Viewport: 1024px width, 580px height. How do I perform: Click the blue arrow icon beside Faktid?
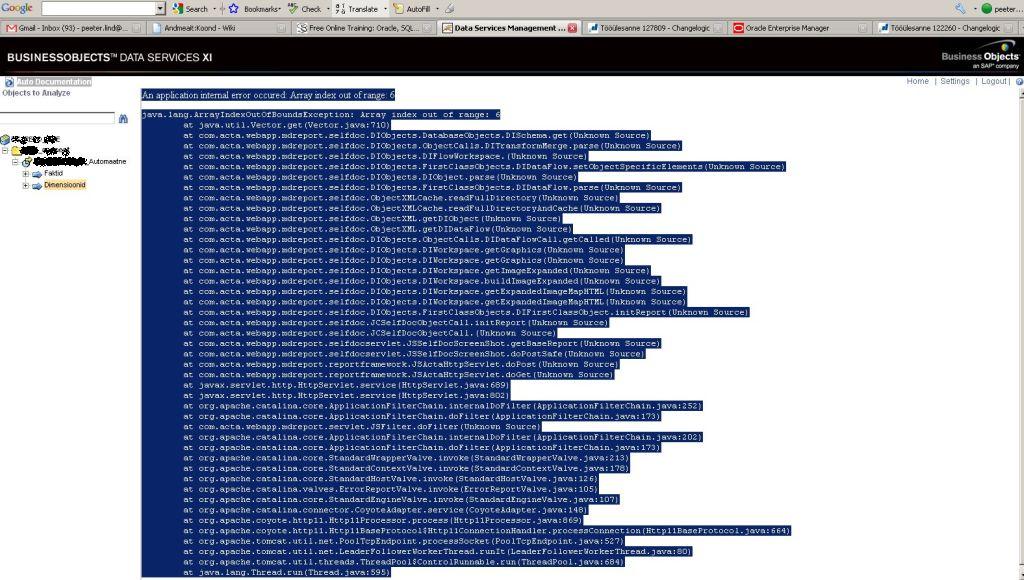(x=37, y=174)
